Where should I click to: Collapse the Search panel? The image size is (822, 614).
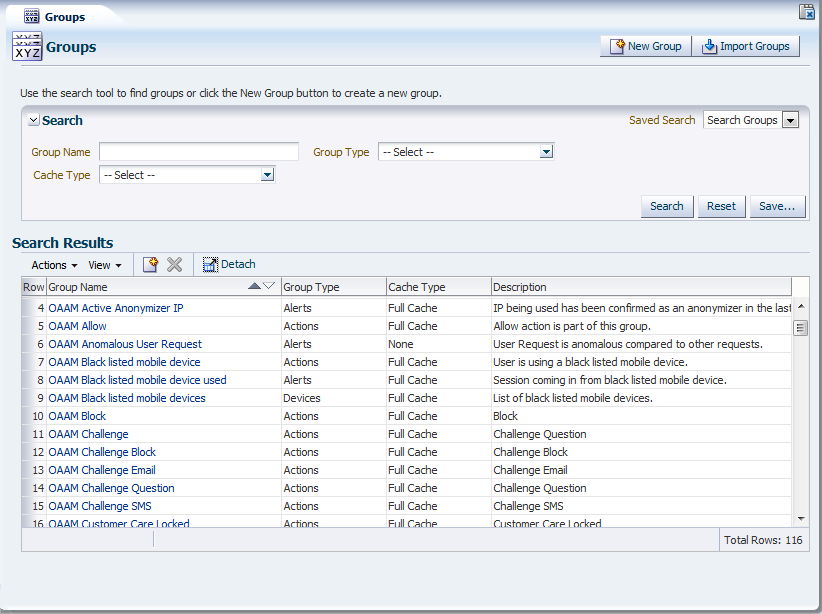(x=34, y=120)
